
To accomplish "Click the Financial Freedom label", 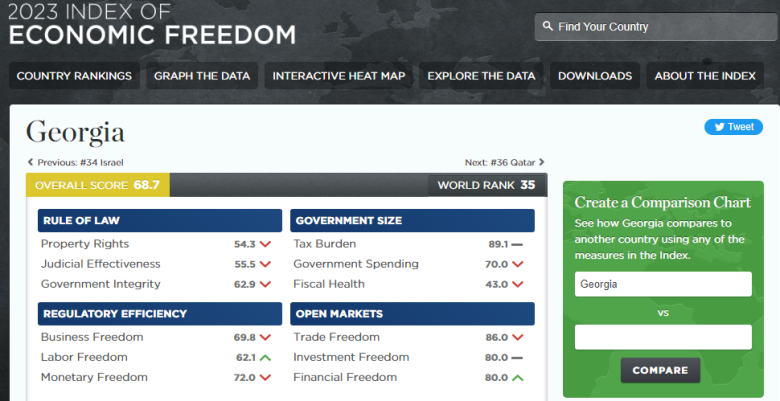I will 345,377.
